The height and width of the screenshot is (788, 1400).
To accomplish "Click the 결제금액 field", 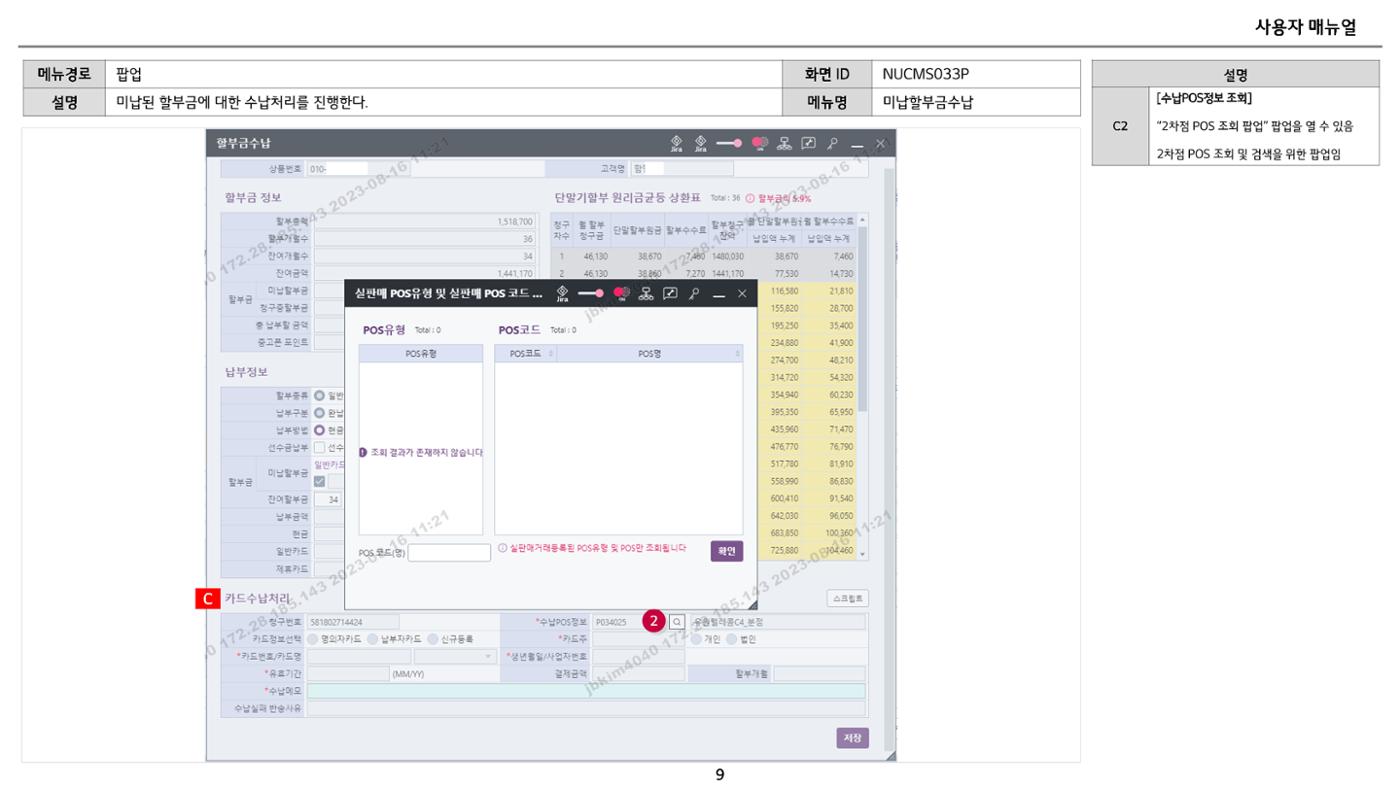I will (638, 674).
